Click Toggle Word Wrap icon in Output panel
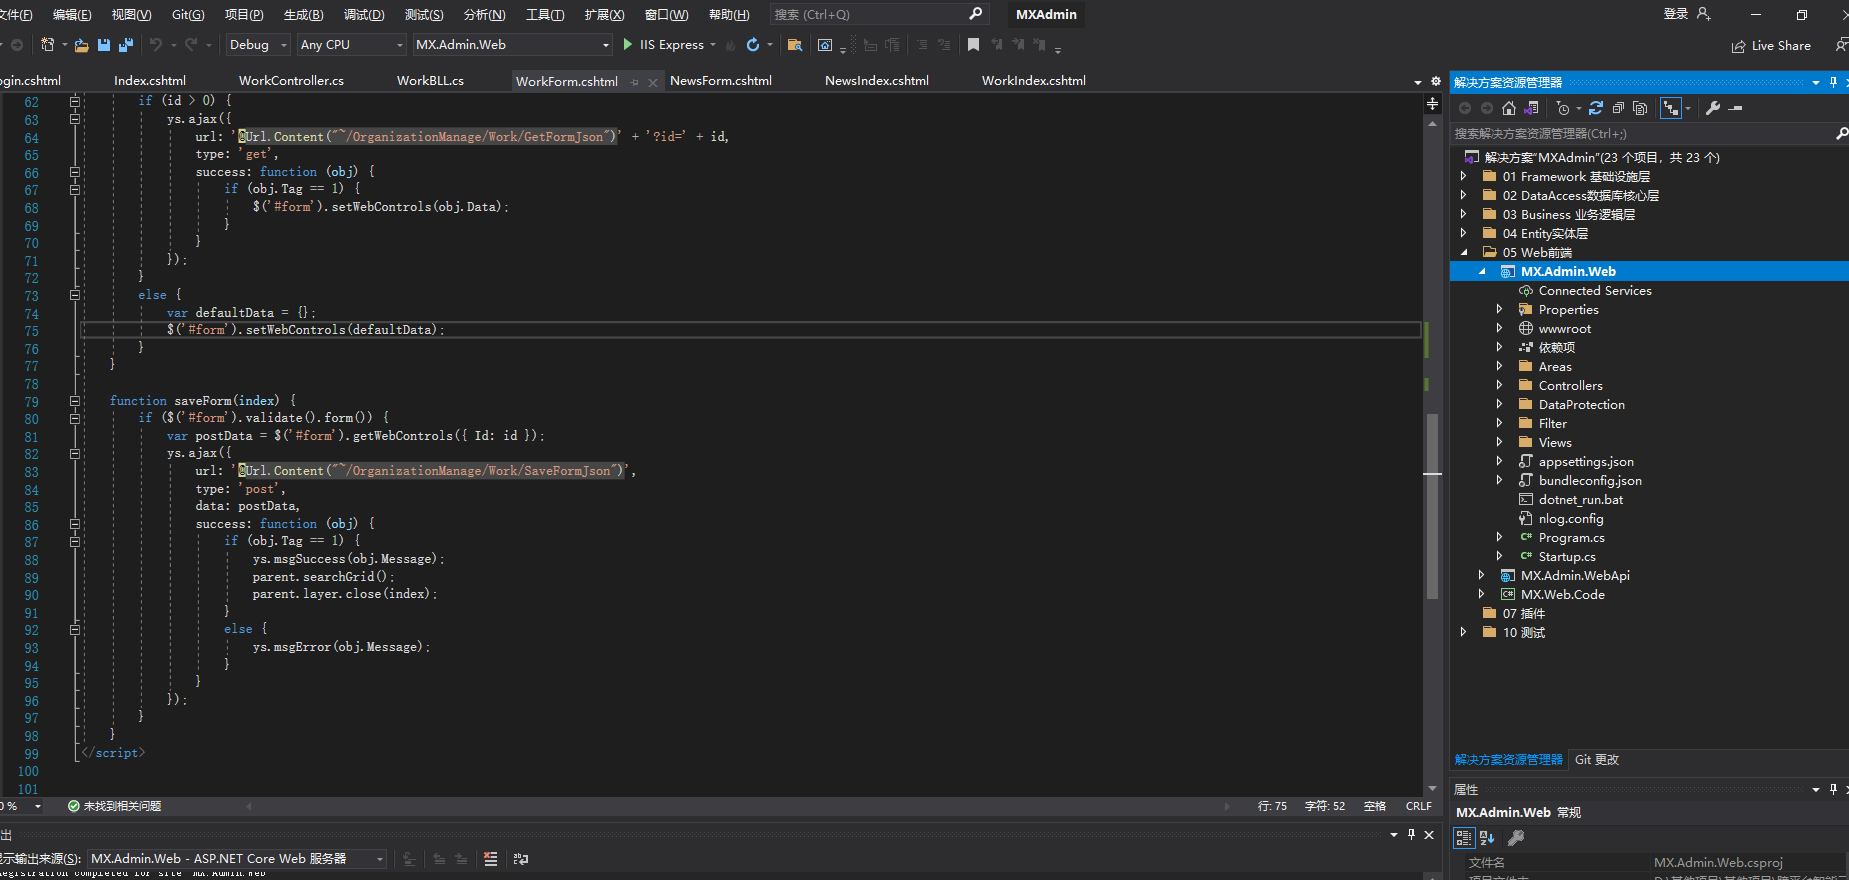Screen dimensions: 1849x880 pyautogui.click(x=521, y=859)
